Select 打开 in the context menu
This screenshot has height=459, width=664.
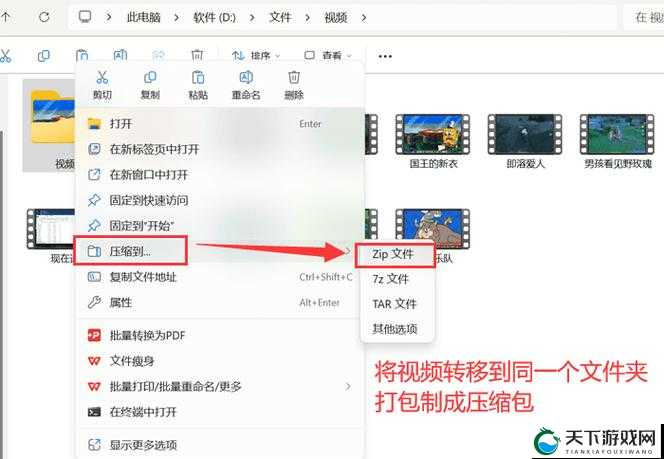219,124
